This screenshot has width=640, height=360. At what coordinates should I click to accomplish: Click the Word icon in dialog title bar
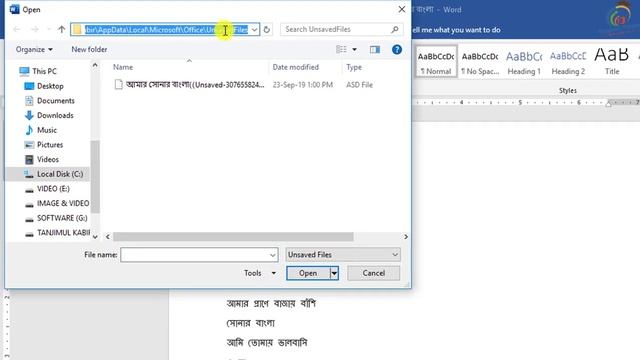point(15,9)
